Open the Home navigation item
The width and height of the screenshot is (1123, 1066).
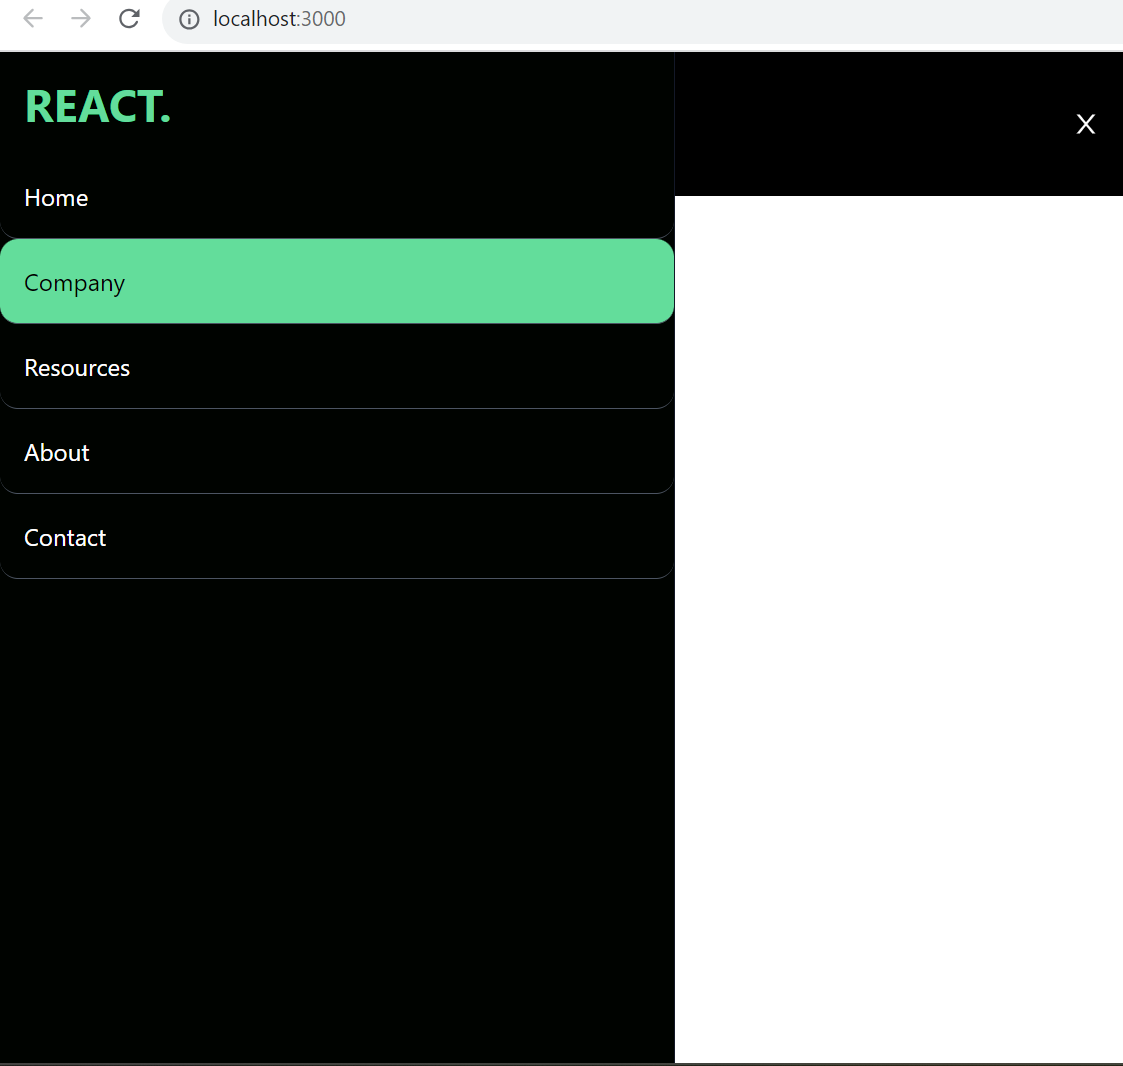click(x=56, y=197)
